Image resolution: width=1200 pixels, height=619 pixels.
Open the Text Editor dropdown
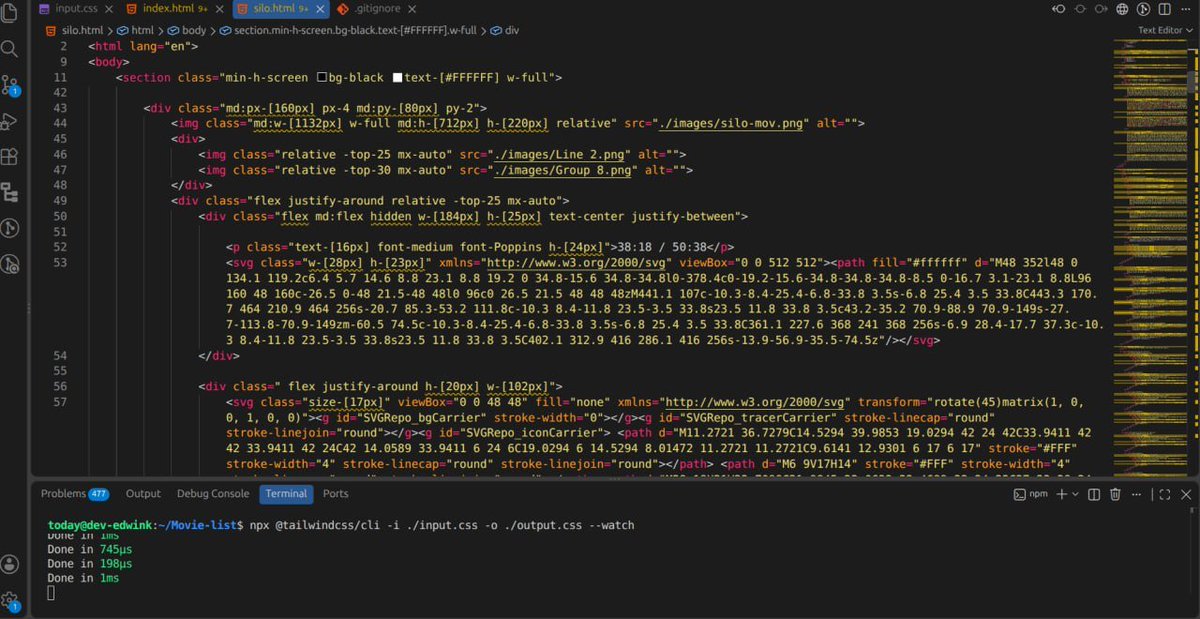pos(1166,30)
